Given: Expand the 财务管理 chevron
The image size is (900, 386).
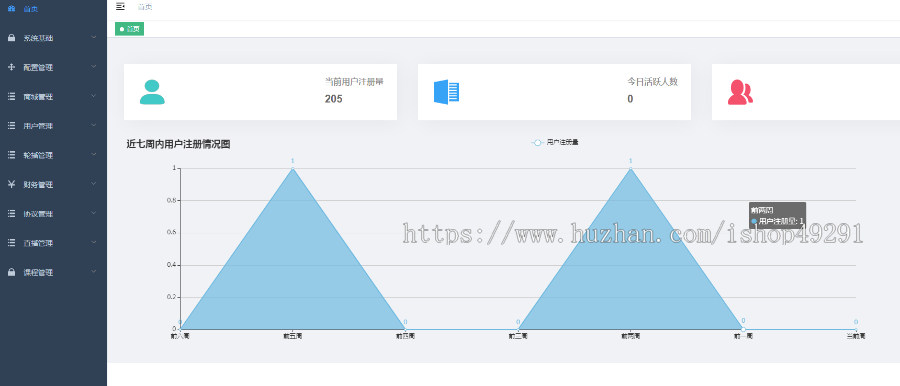Looking at the screenshot, I should coord(94,184).
